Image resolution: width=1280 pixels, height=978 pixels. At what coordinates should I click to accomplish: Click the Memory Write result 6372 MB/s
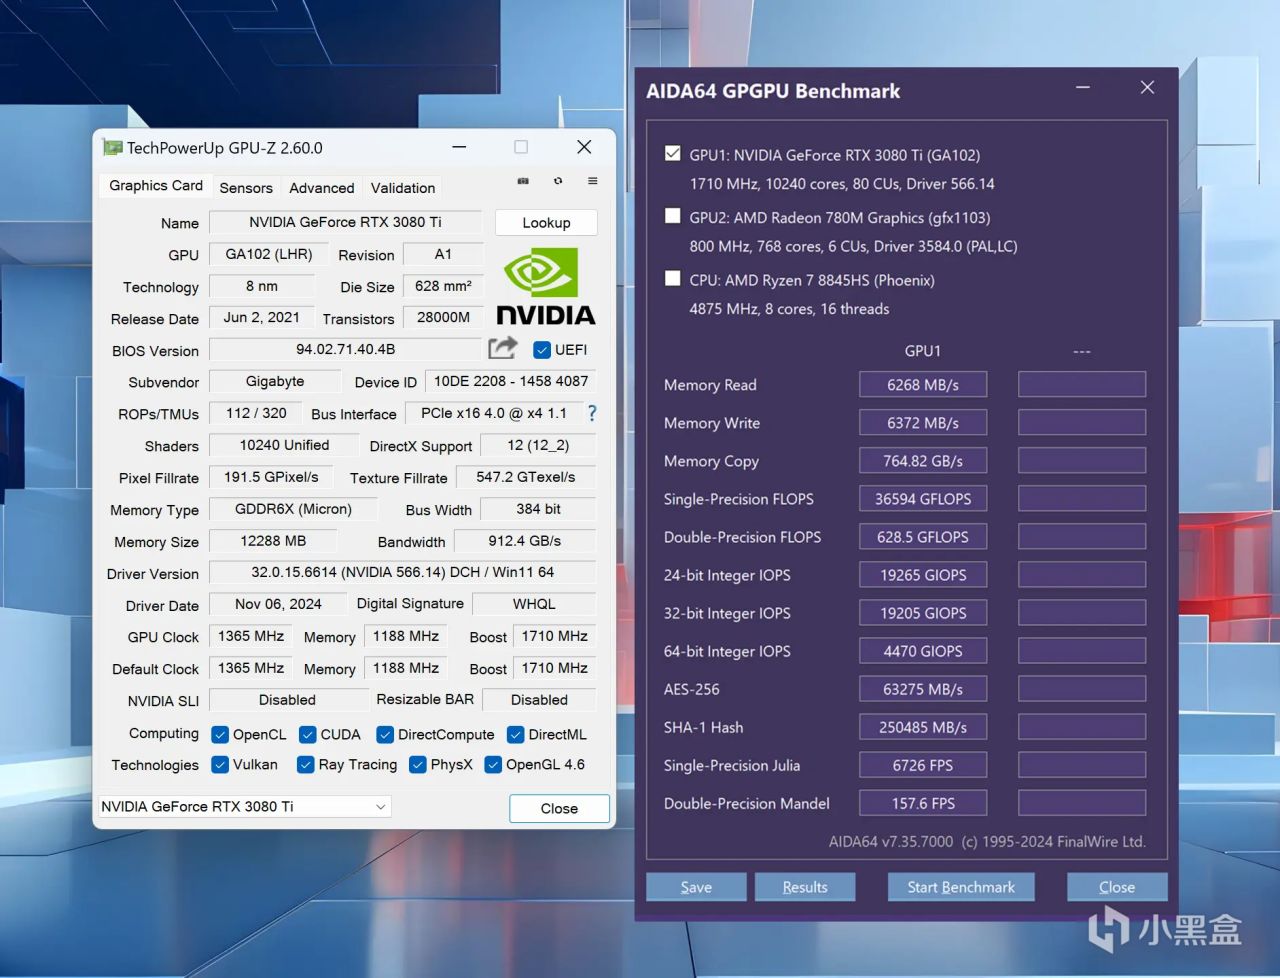coord(923,423)
